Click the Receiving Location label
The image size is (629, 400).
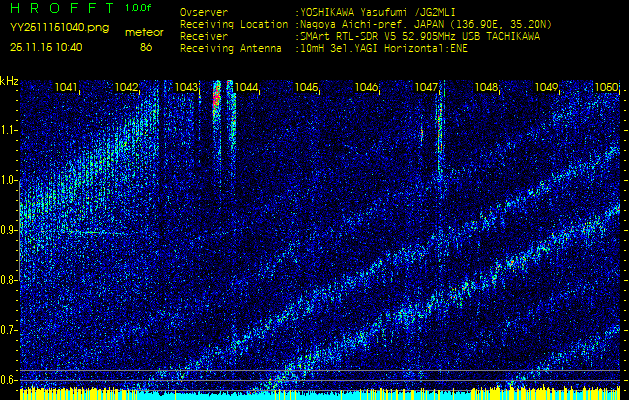point(234,24)
